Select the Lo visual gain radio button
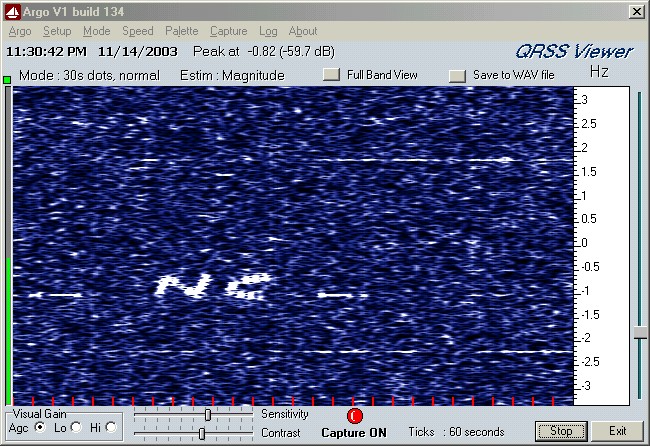Image resolution: width=650 pixels, height=446 pixels. pyautogui.click(x=76, y=427)
